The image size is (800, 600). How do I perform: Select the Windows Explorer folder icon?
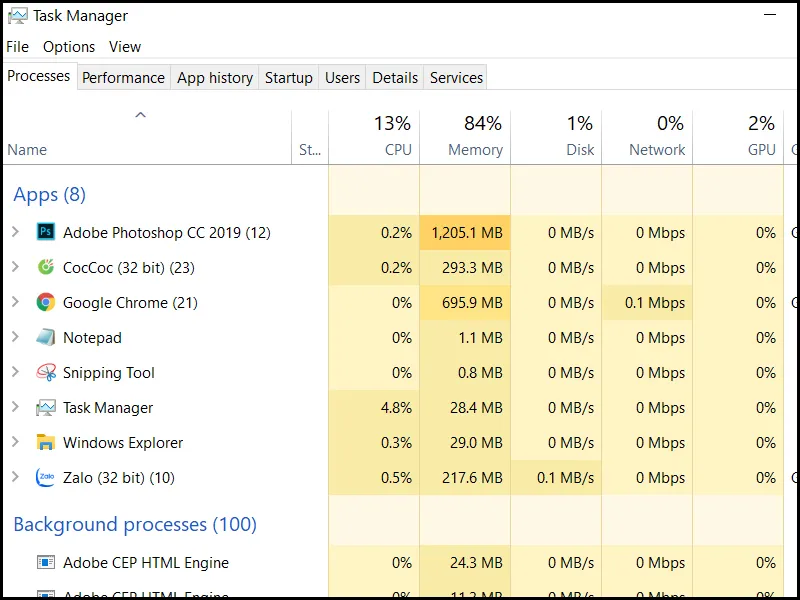pyautogui.click(x=46, y=442)
